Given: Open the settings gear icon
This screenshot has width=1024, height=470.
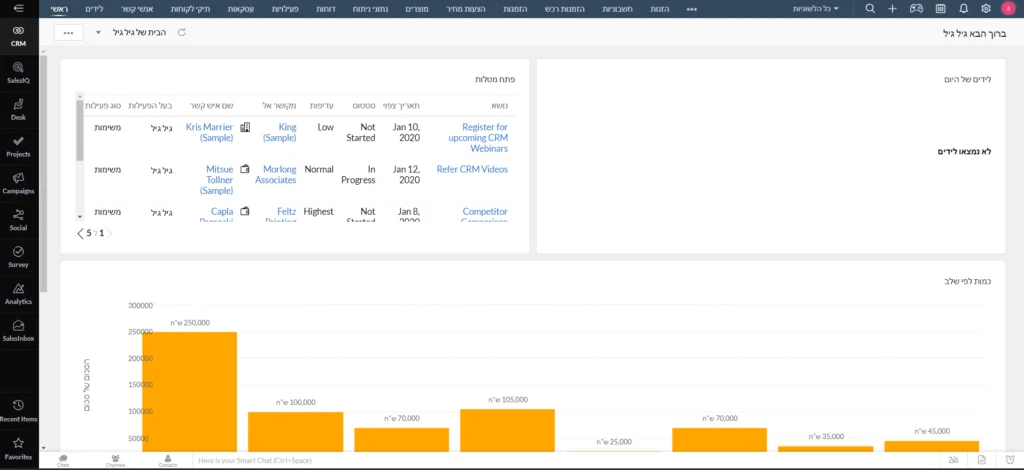Looking at the screenshot, I should point(985,8).
